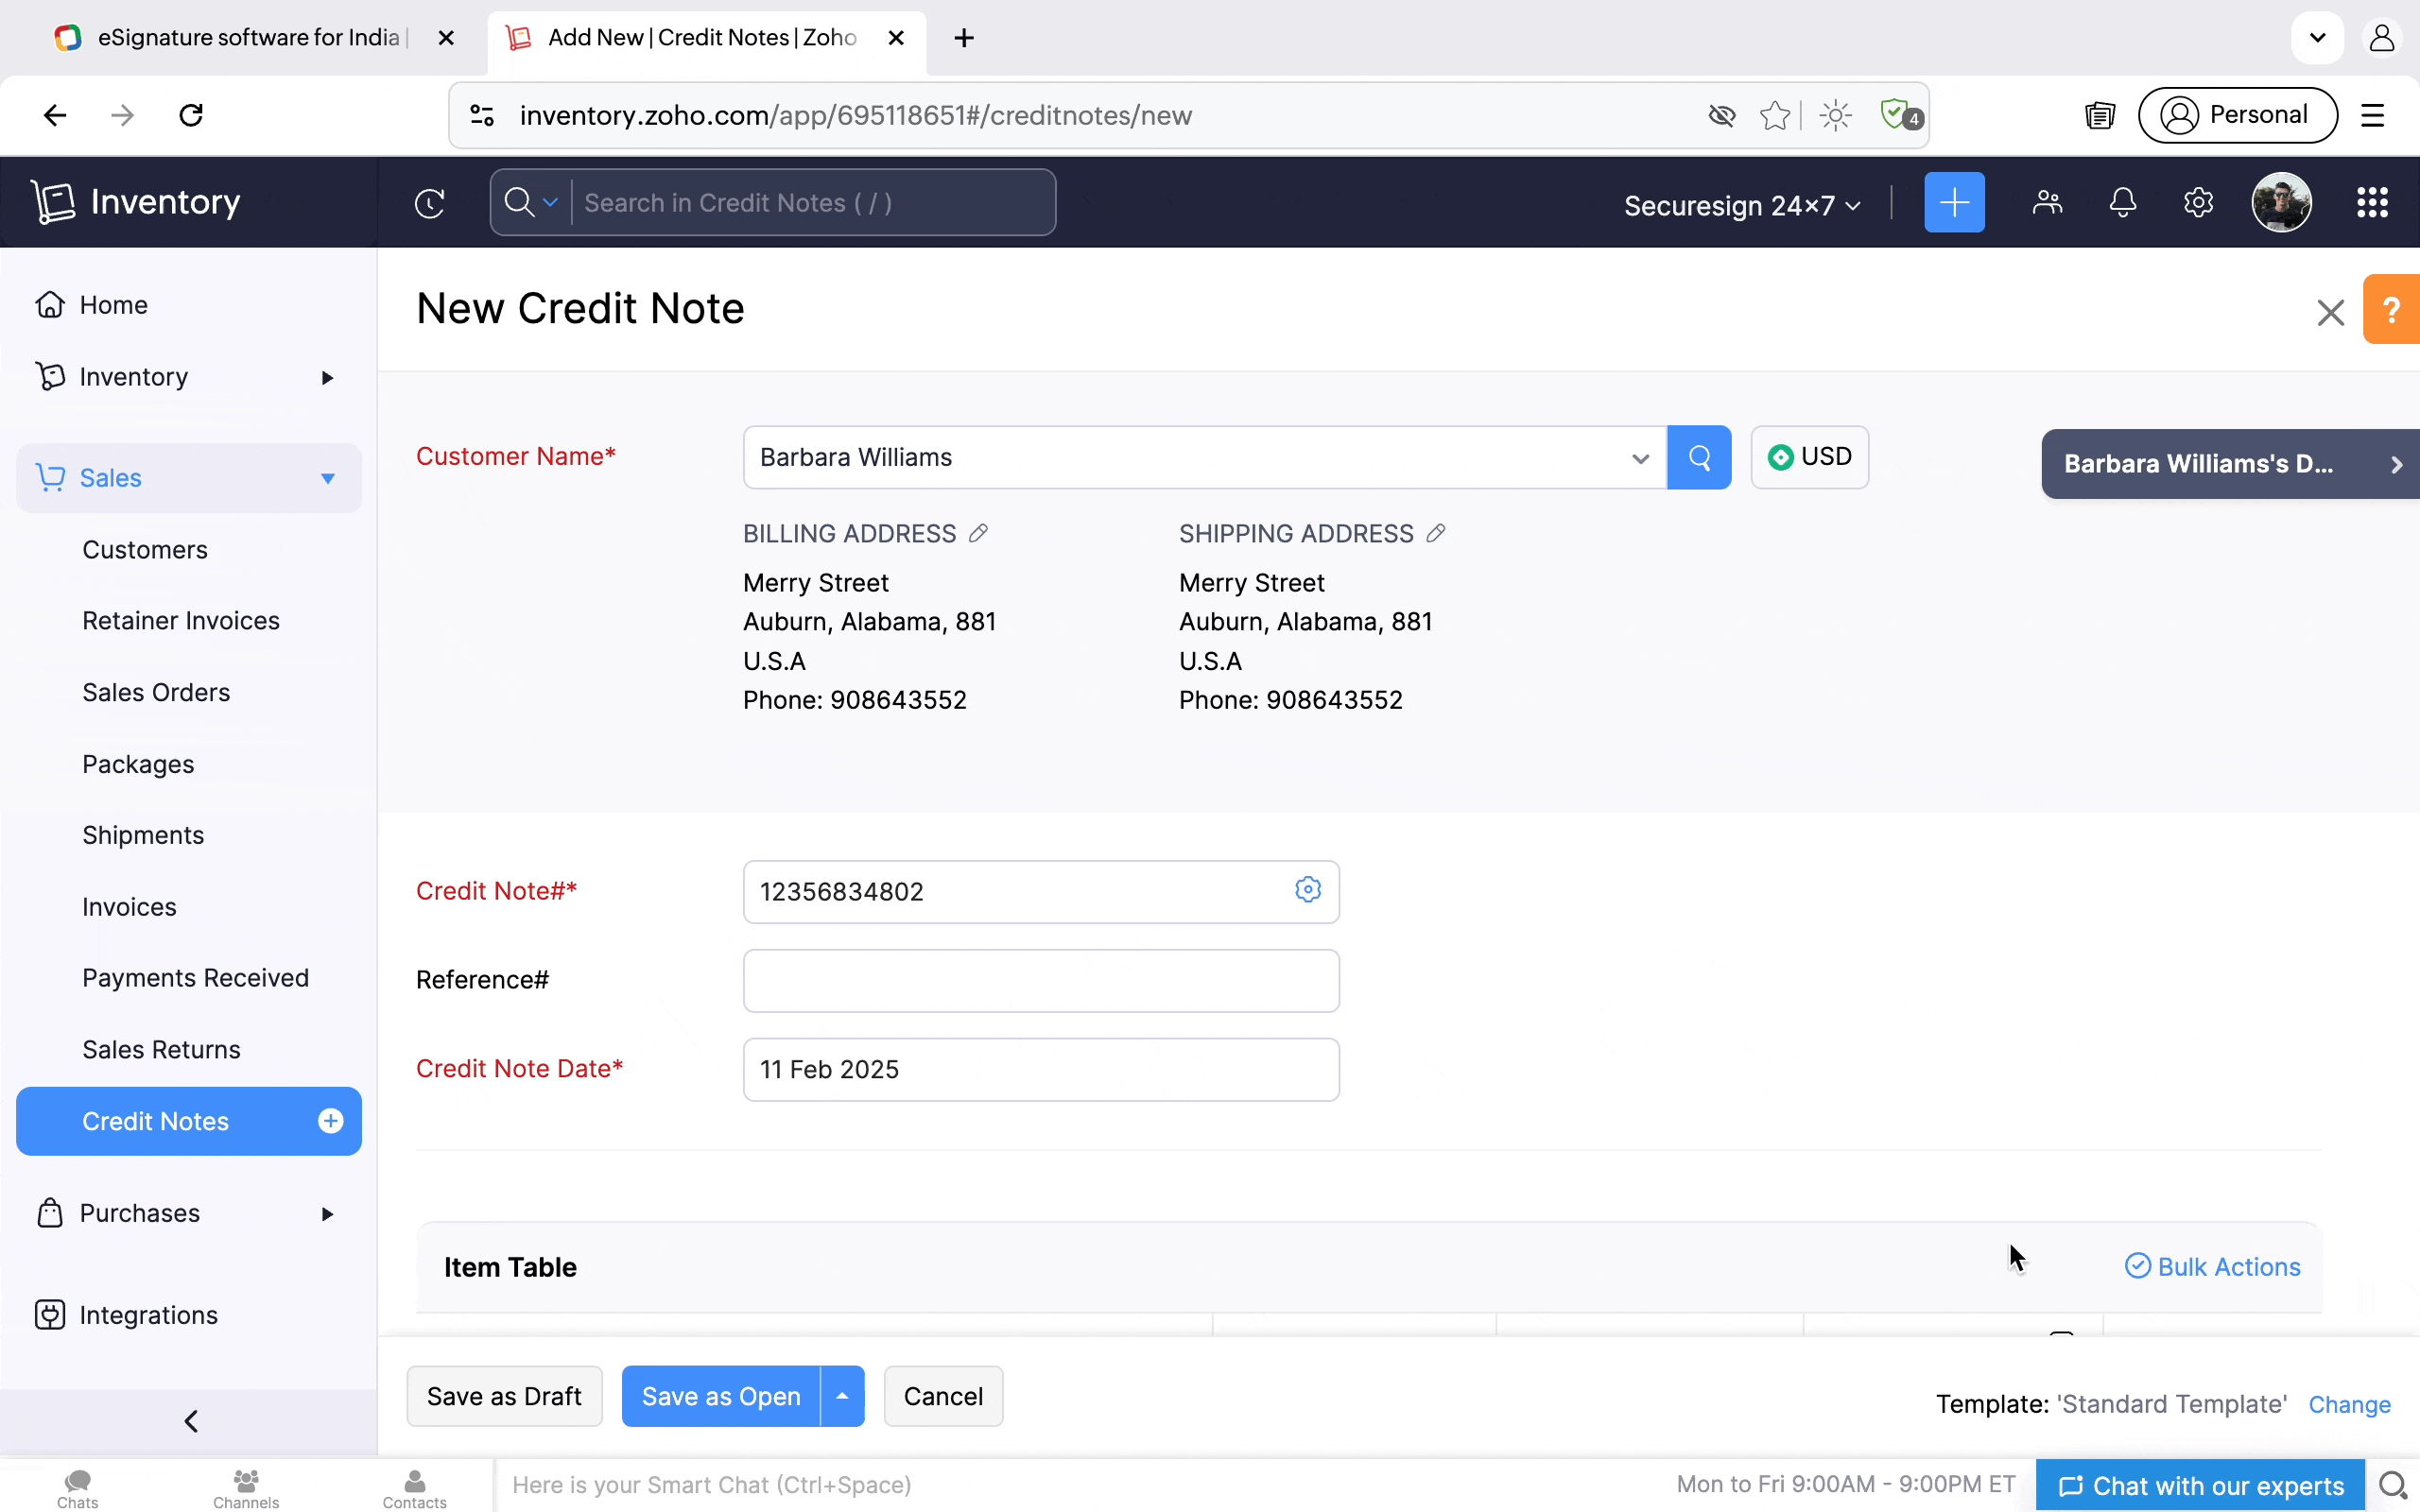Click the Reference# input field
This screenshot has width=2420, height=1512.
(x=1040, y=980)
